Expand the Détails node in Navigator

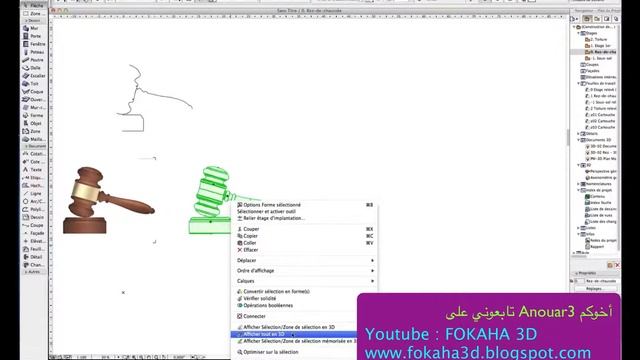[578, 133]
